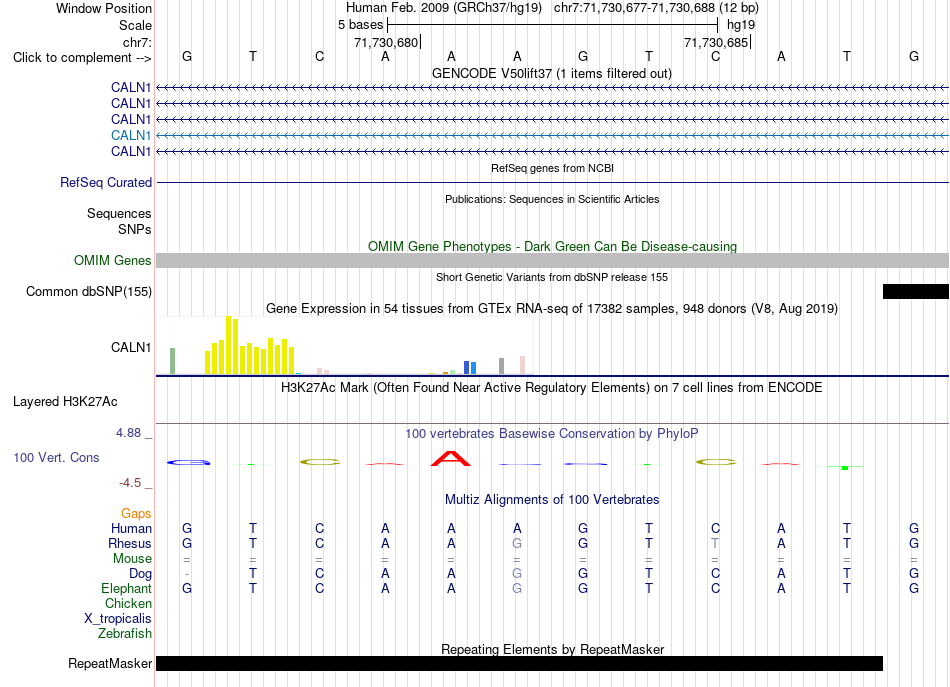Click the Mouse species label
The image size is (950, 687).
pos(132,559)
